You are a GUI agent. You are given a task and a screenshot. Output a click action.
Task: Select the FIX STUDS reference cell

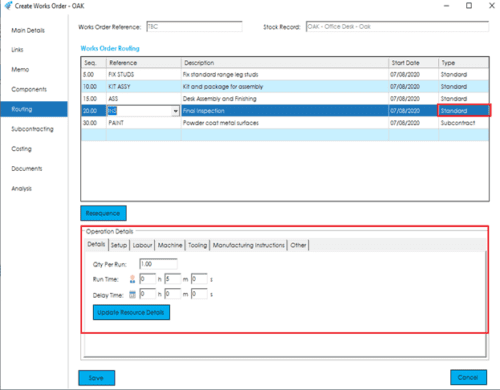[144, 74]
